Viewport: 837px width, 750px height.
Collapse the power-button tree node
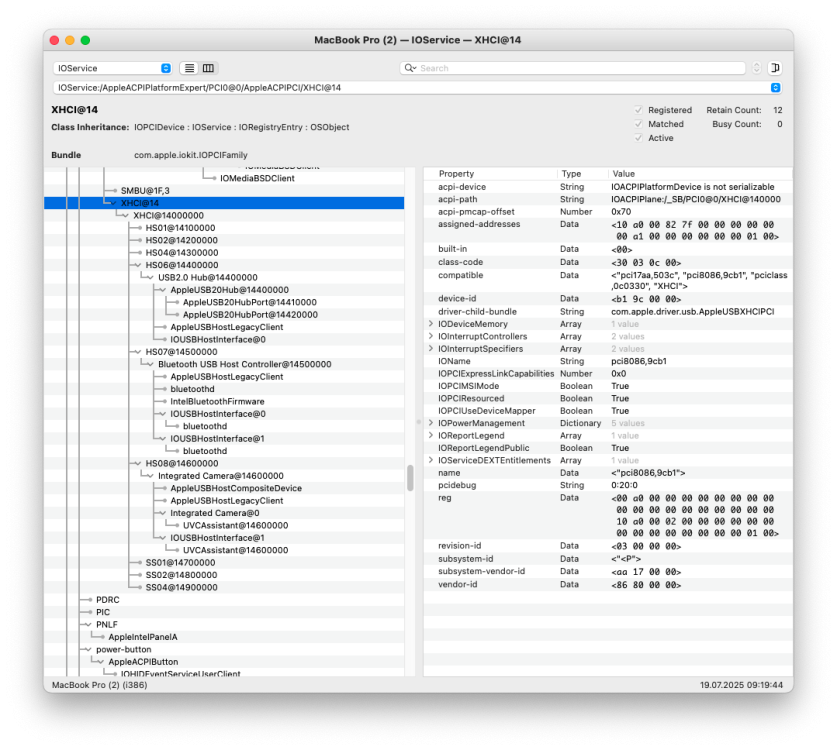pyautogui.click(x=88, y=649)
